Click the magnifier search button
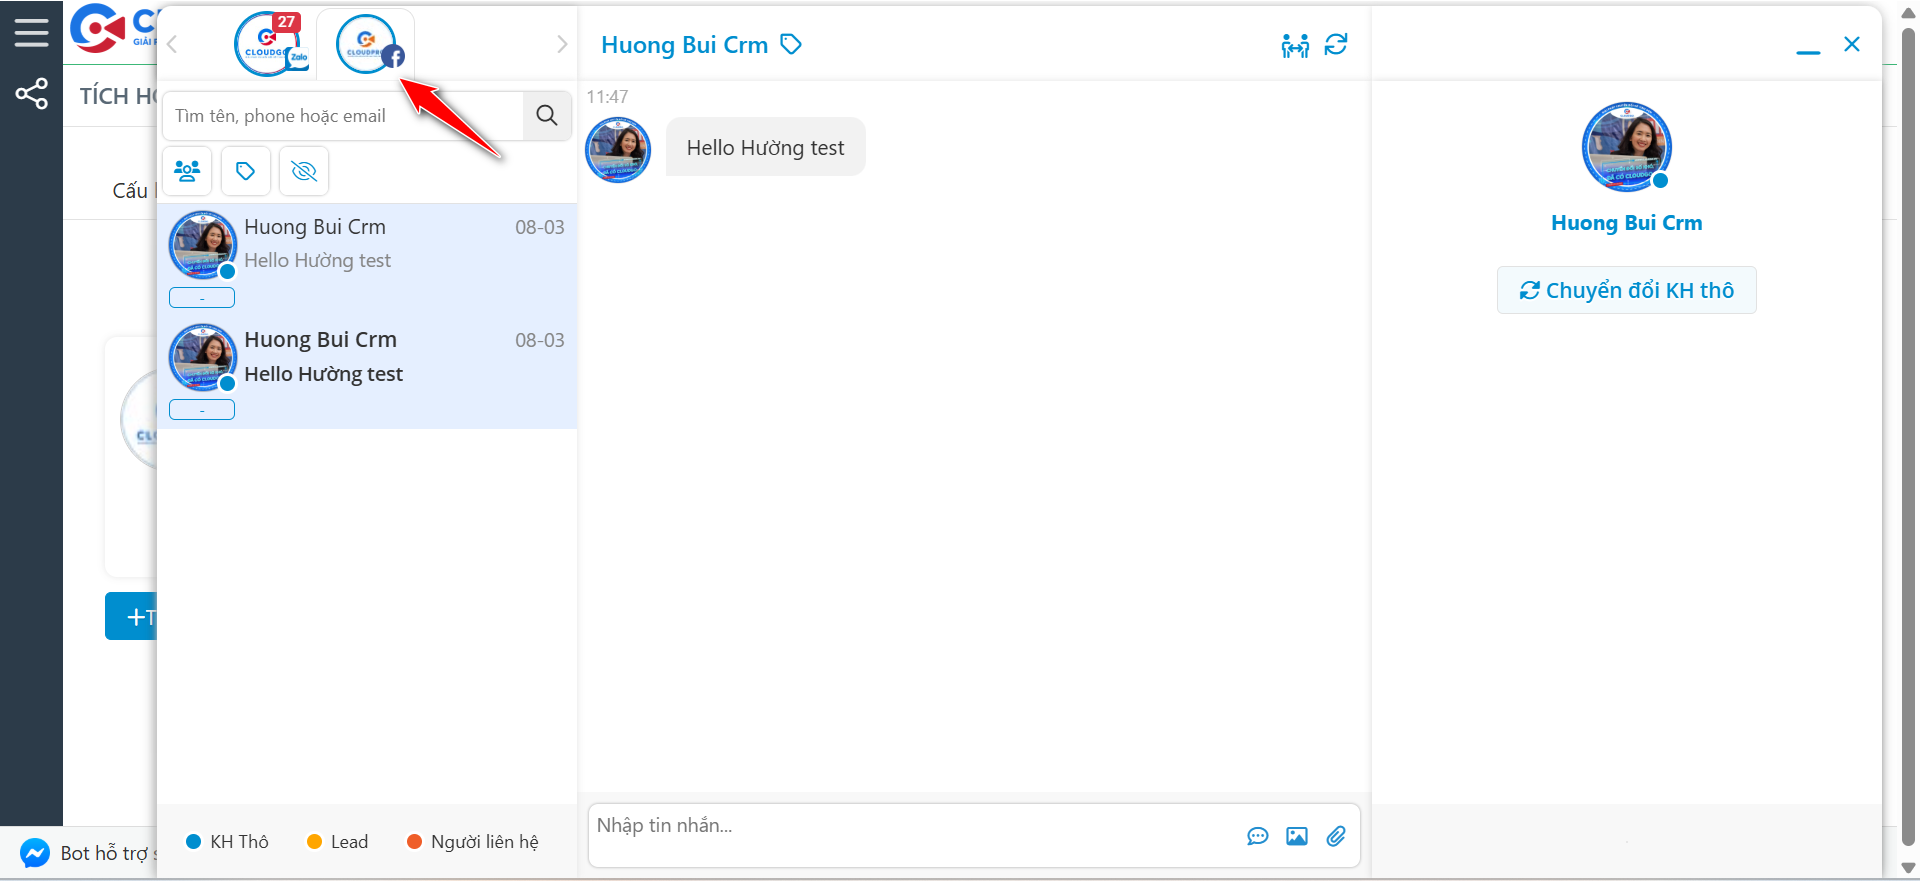 click(547, 116)
